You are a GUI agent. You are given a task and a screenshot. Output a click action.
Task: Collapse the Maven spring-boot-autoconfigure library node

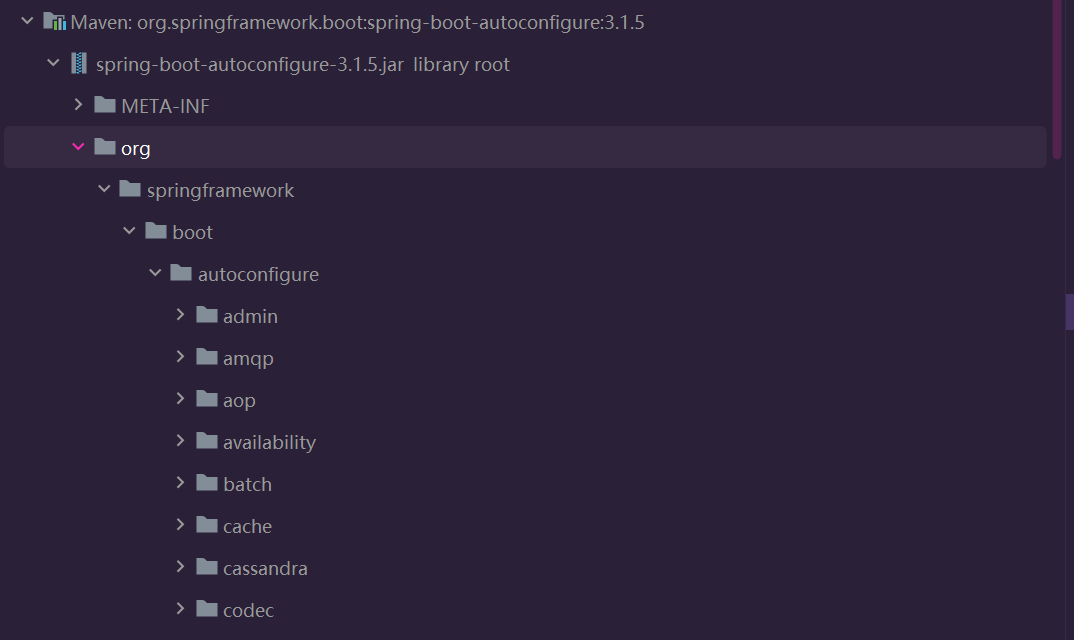pos(27,21)
